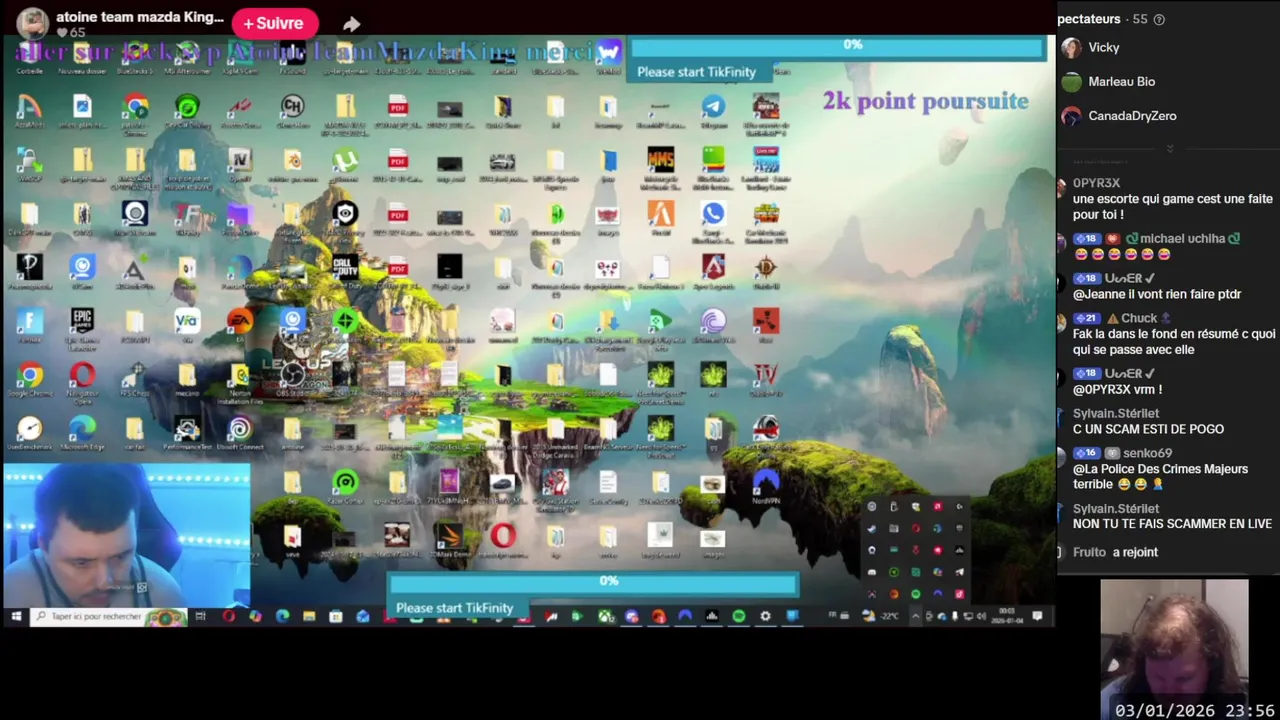Open the -22°C weather widget
This screenshot has width=1280, height=720.
pyautogui.click(x=880, y=617)
